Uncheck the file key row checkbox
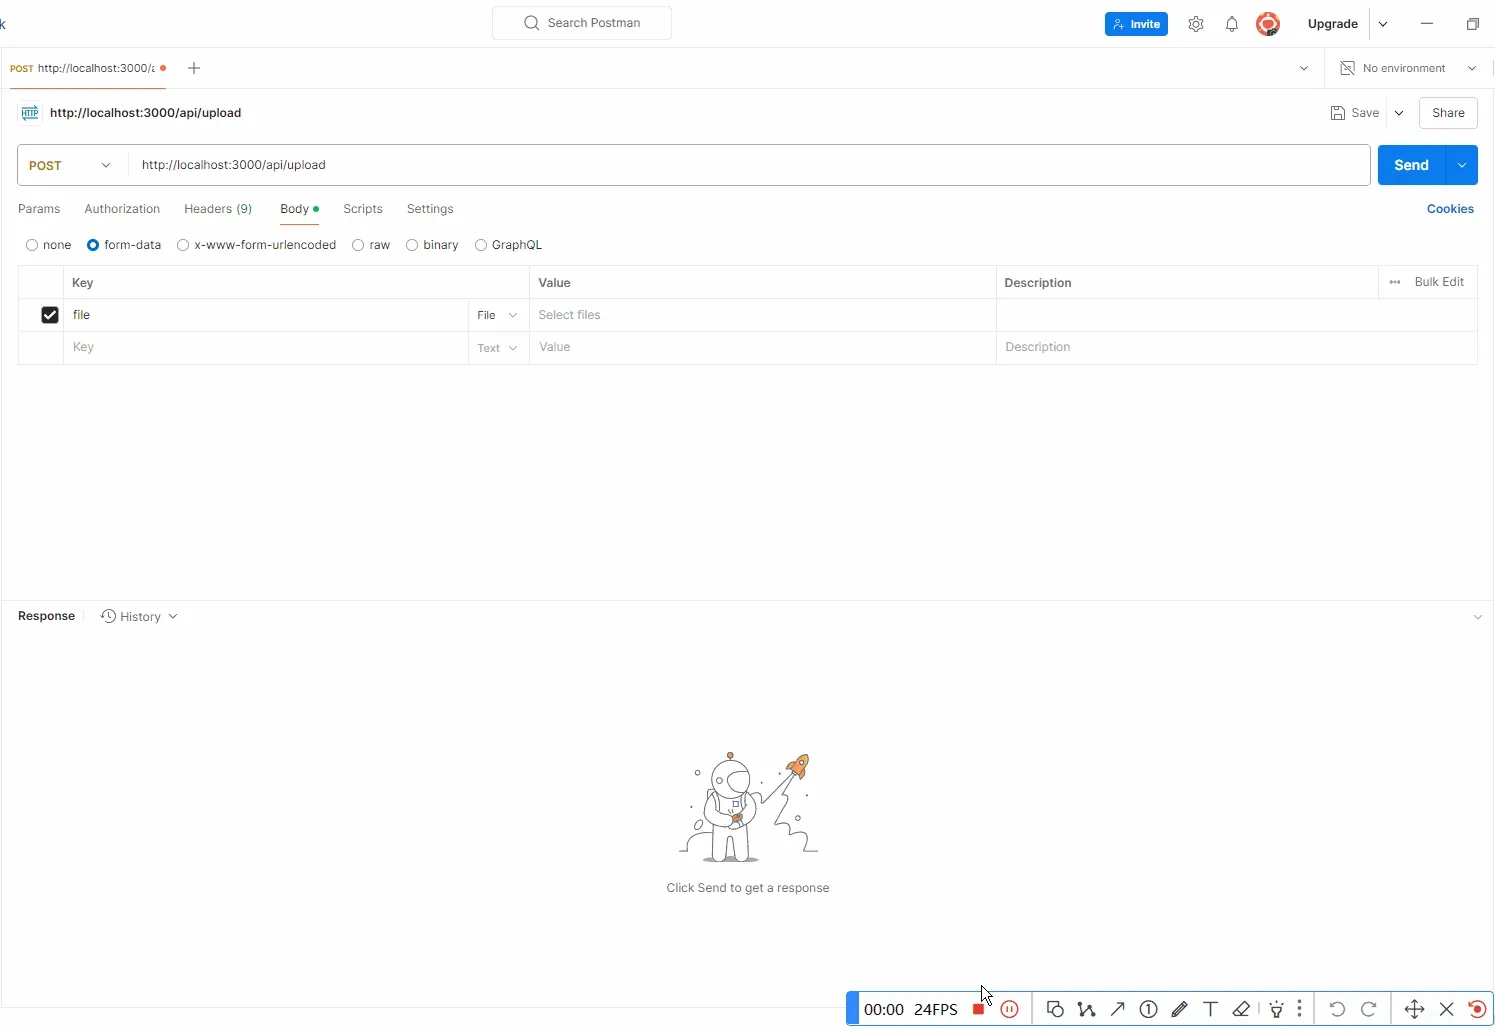The image size is (1495, 1032). click(50, 315)
